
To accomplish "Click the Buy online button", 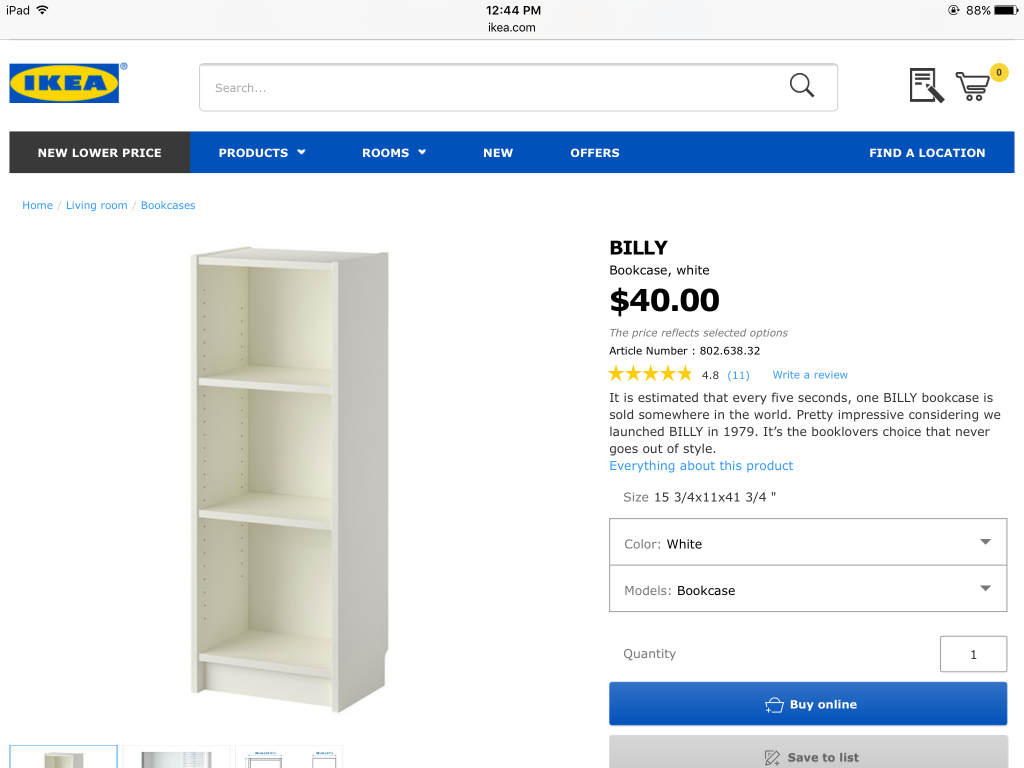I will click(808, 704).
